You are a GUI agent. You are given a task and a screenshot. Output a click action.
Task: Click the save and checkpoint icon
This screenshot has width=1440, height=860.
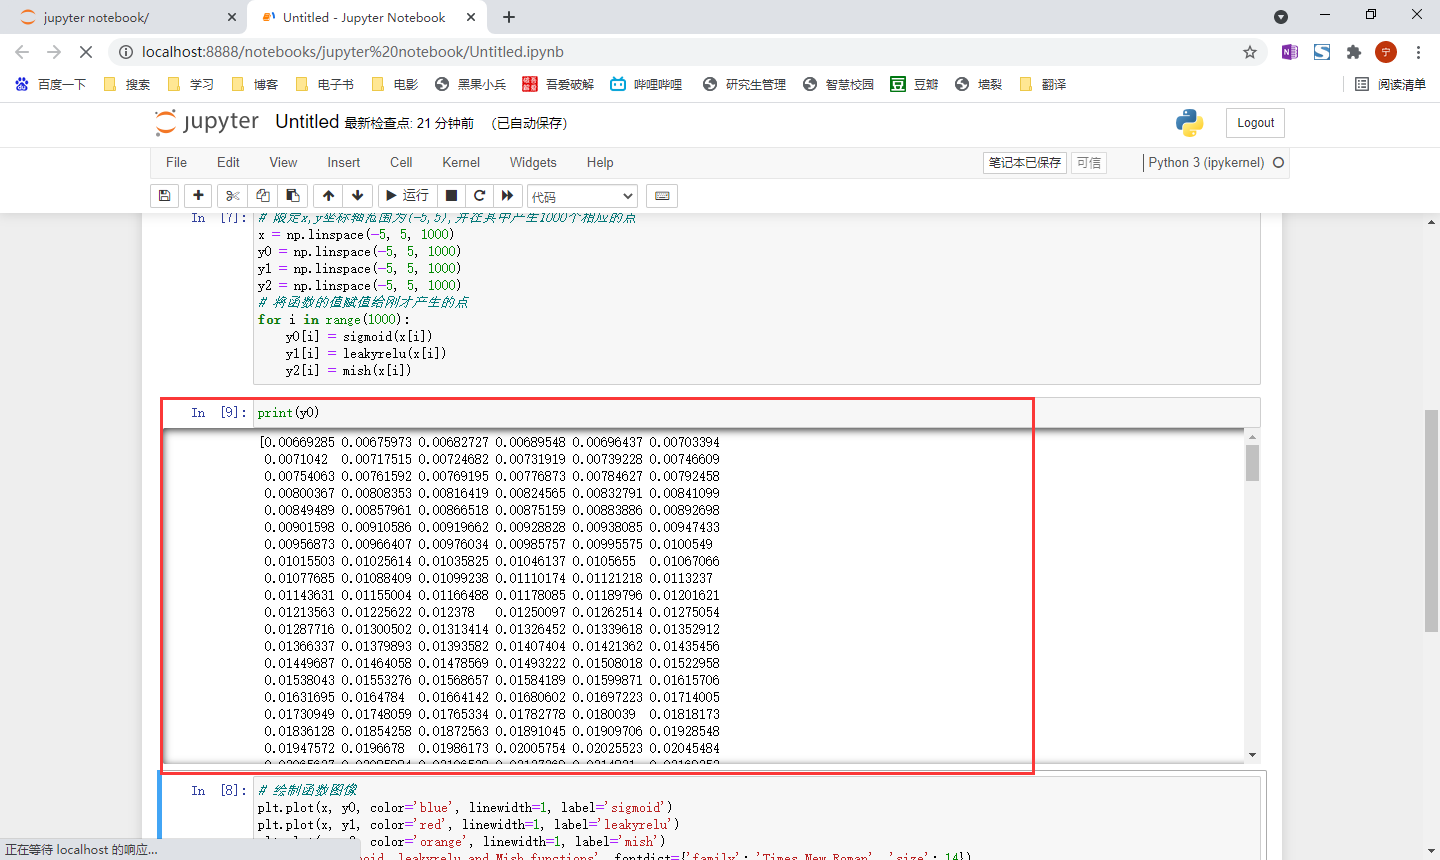[x=165, y=196]
